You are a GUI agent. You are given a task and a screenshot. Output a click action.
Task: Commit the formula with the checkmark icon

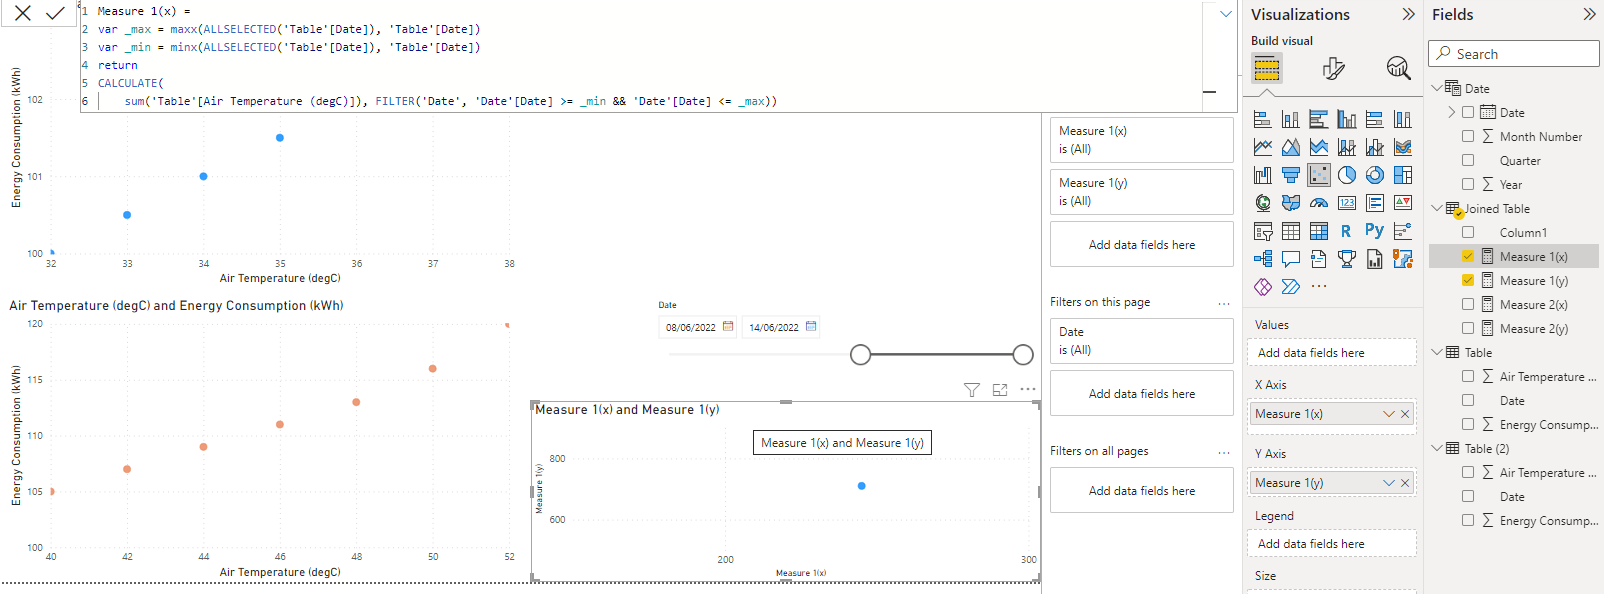56,13
